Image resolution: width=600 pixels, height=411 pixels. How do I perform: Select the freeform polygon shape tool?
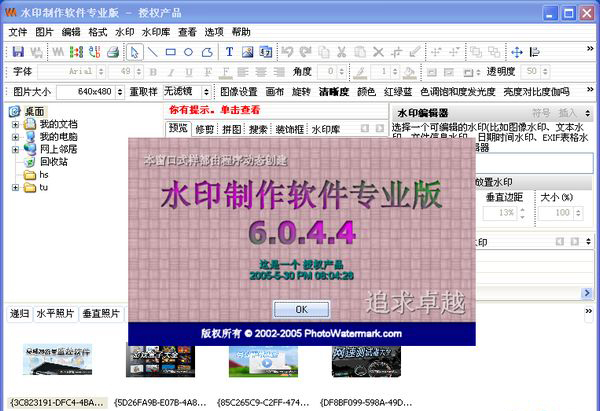207,52
